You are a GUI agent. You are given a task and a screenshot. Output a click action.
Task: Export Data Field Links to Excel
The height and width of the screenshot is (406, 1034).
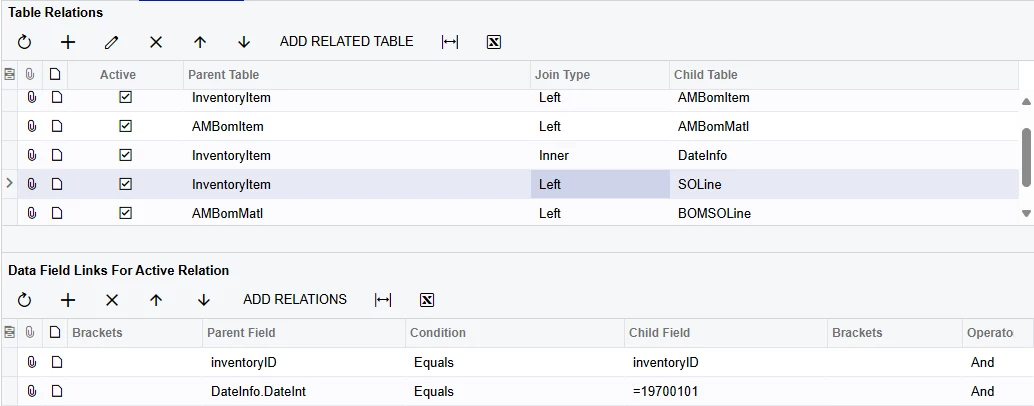(427, 300)
